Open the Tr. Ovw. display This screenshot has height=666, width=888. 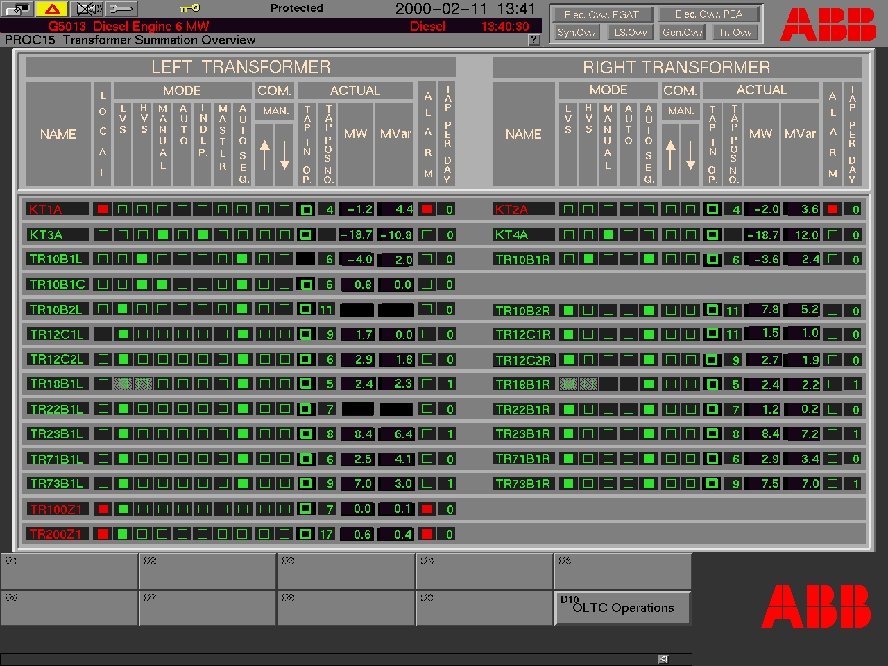735,32
